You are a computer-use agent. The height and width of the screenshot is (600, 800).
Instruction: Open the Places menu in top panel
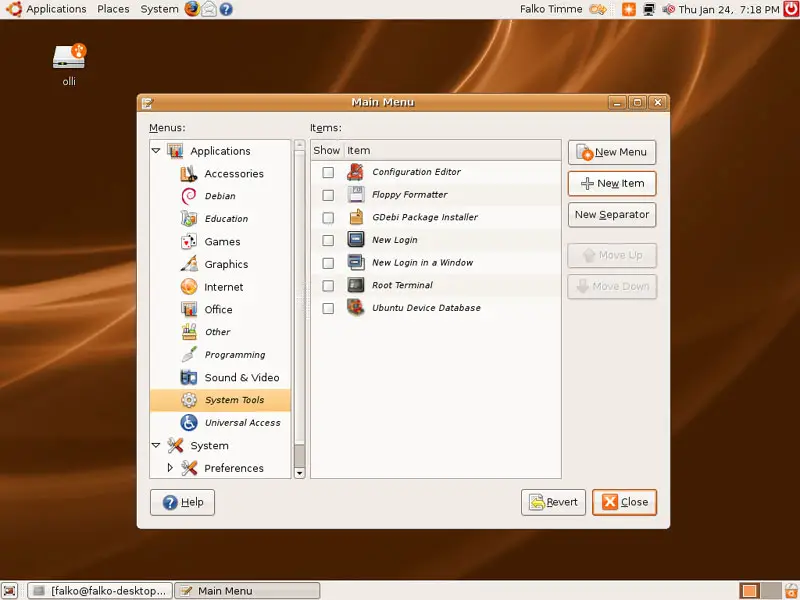click(113, 9)
